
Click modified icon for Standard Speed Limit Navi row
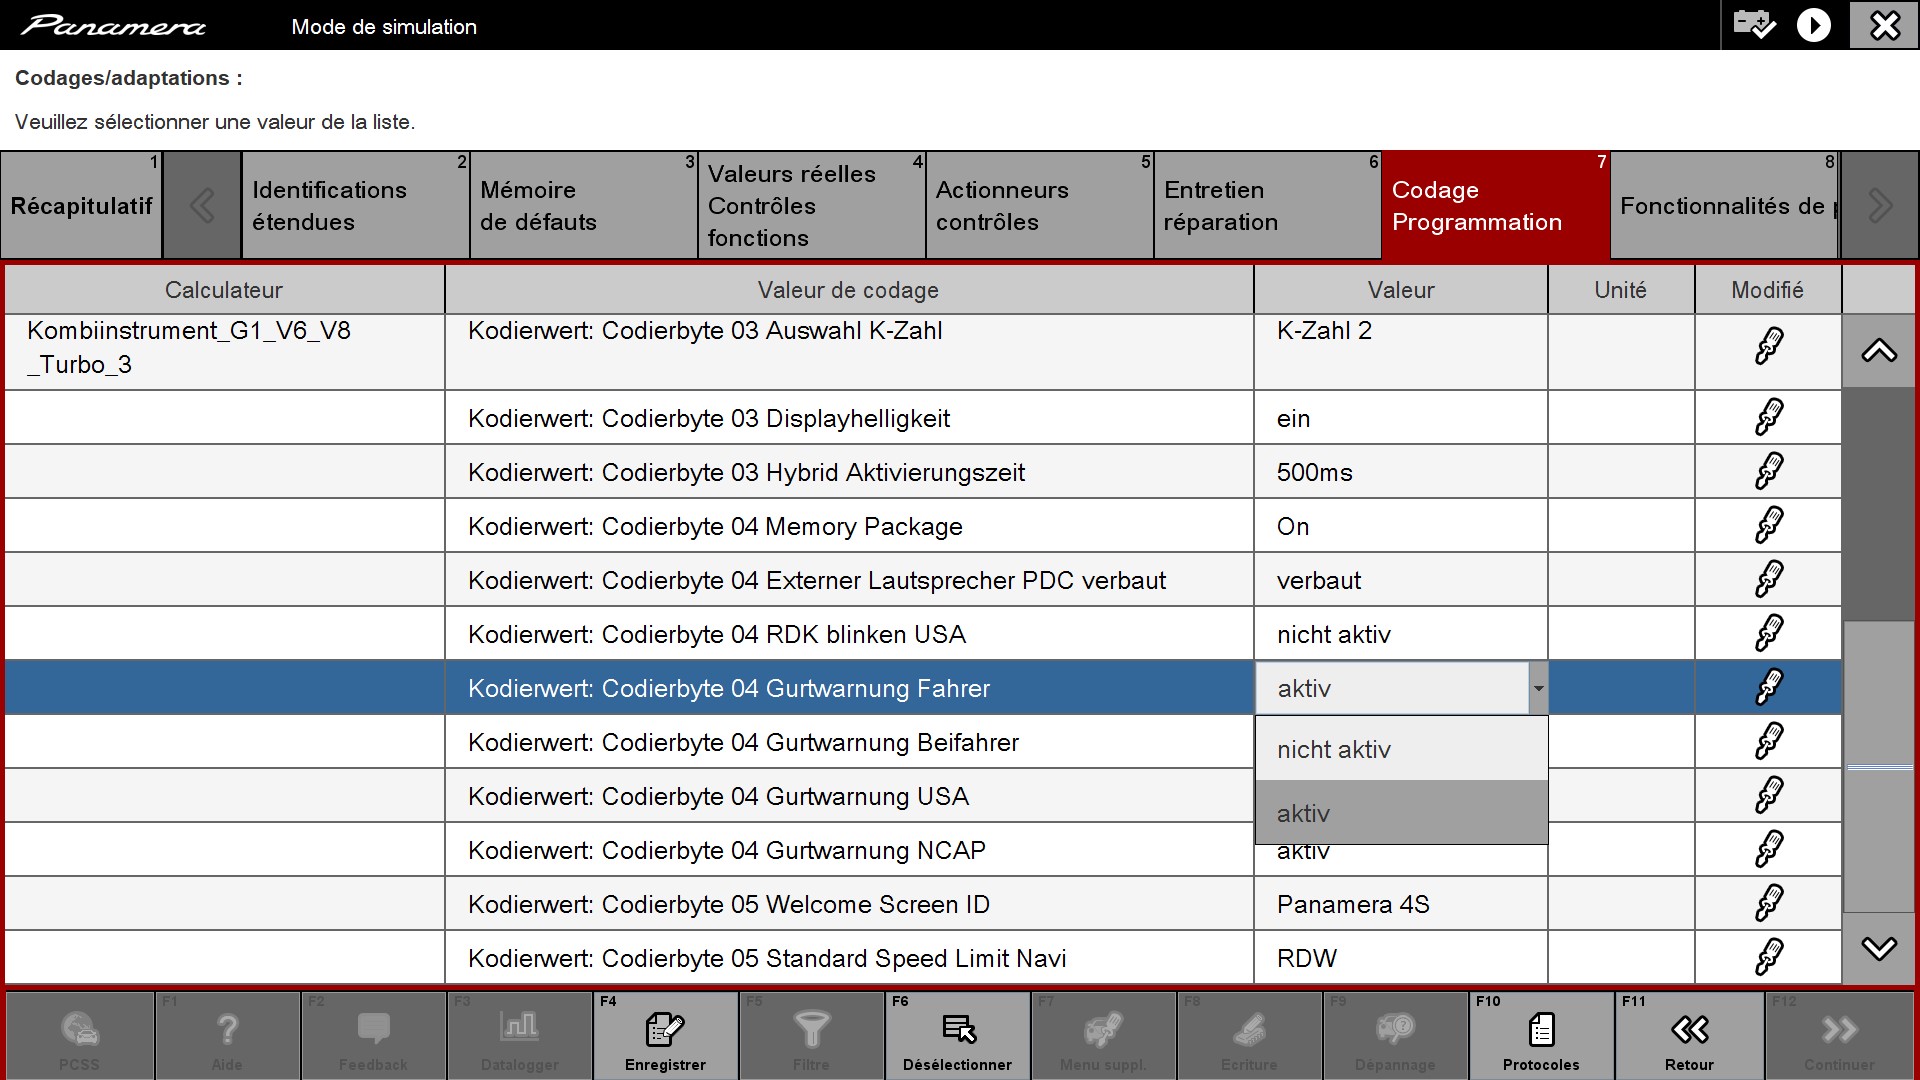1768,957
